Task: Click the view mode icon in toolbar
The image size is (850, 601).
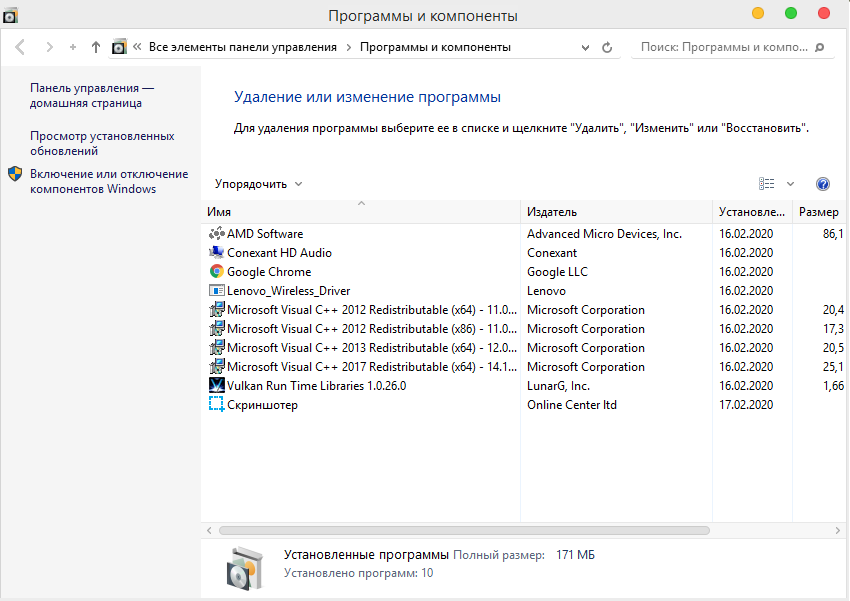Action: pos(767,184)
